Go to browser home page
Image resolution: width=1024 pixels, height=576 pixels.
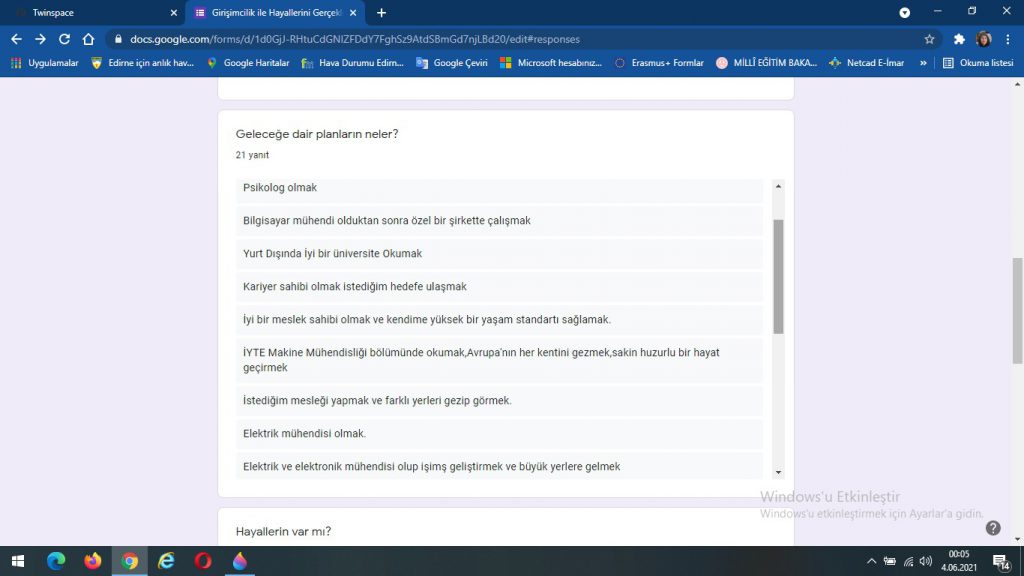[x=88, y=39]
